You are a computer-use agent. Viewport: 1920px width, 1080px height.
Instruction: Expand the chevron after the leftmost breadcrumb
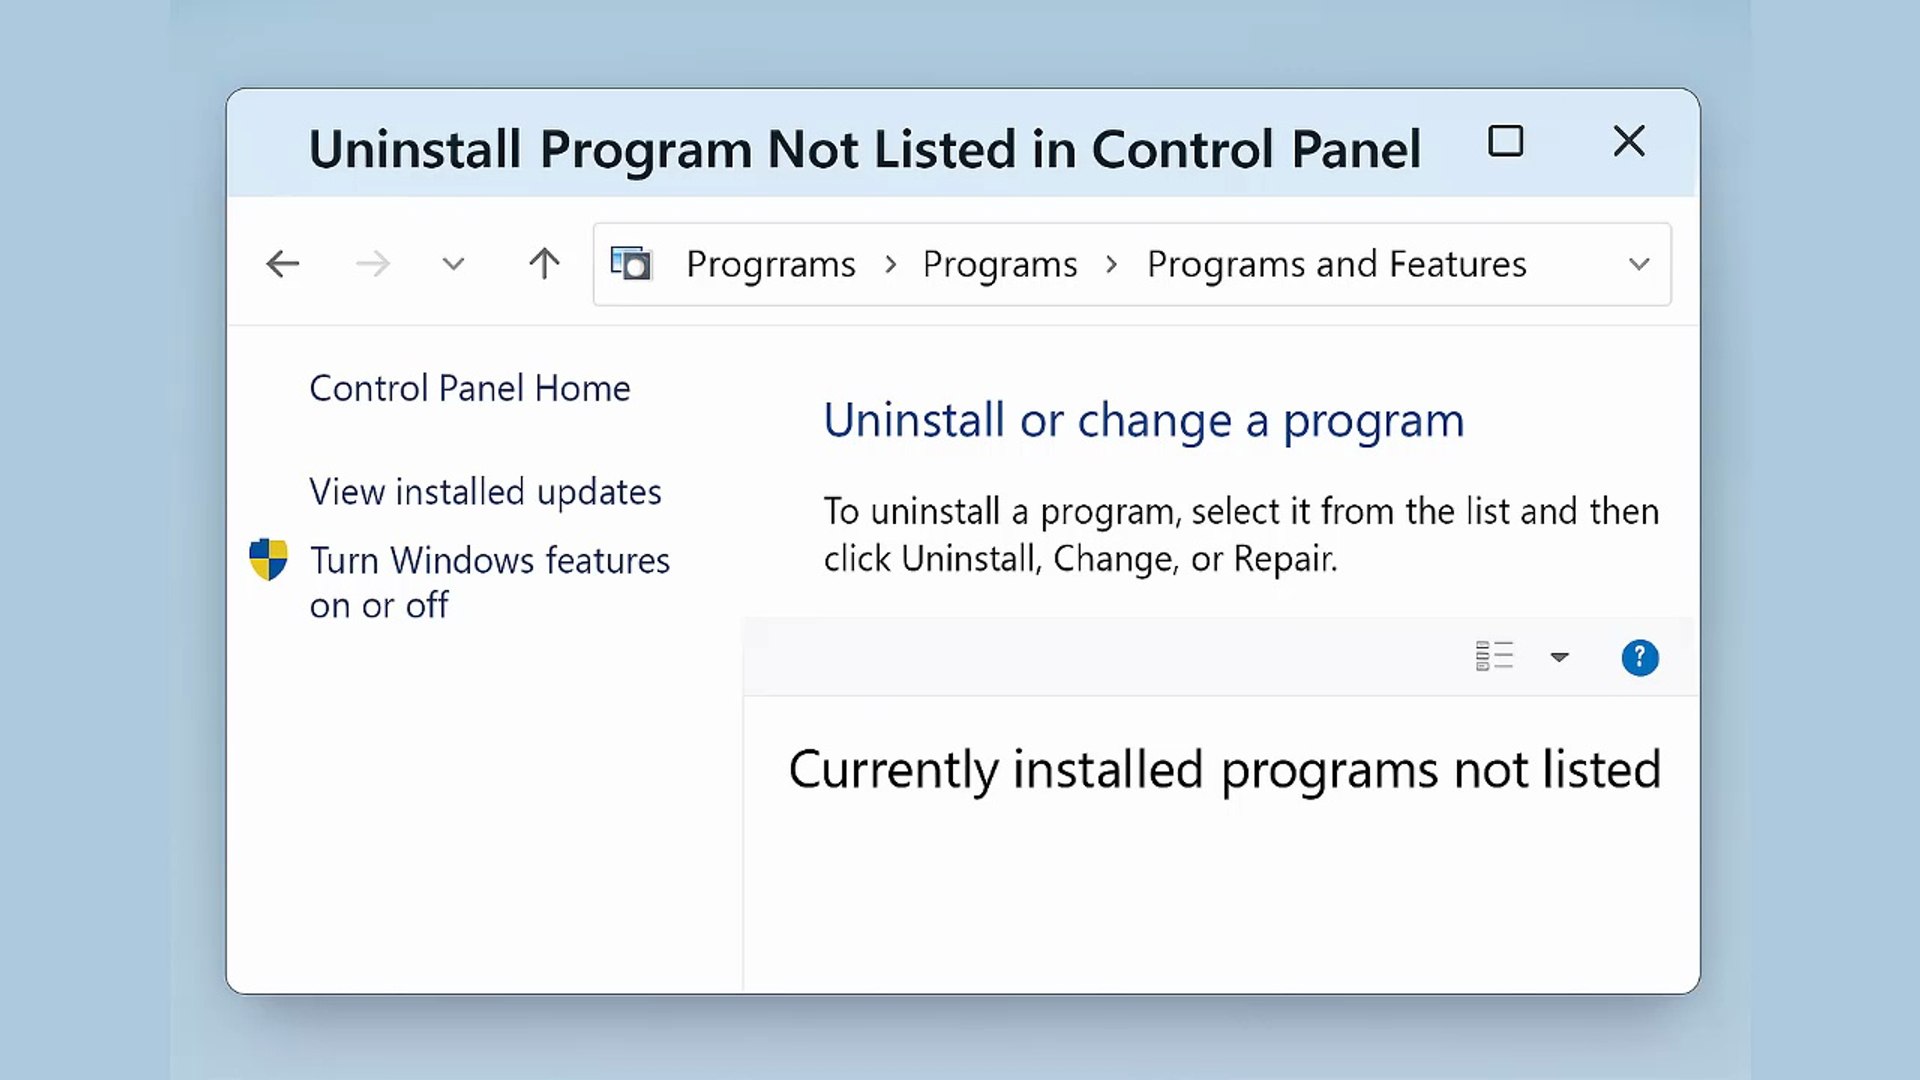890,264
